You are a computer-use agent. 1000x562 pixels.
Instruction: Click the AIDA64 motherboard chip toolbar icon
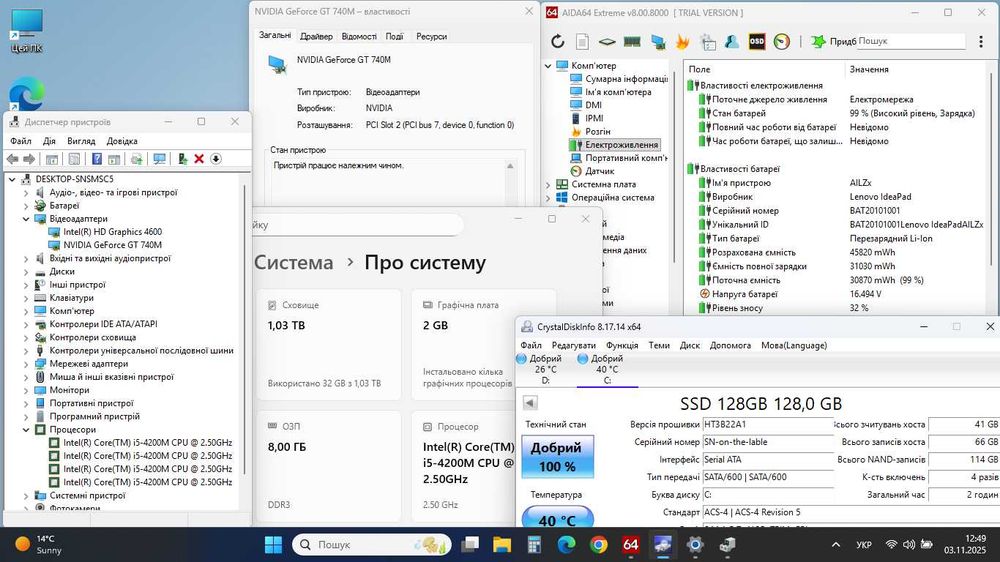point(607,41)
